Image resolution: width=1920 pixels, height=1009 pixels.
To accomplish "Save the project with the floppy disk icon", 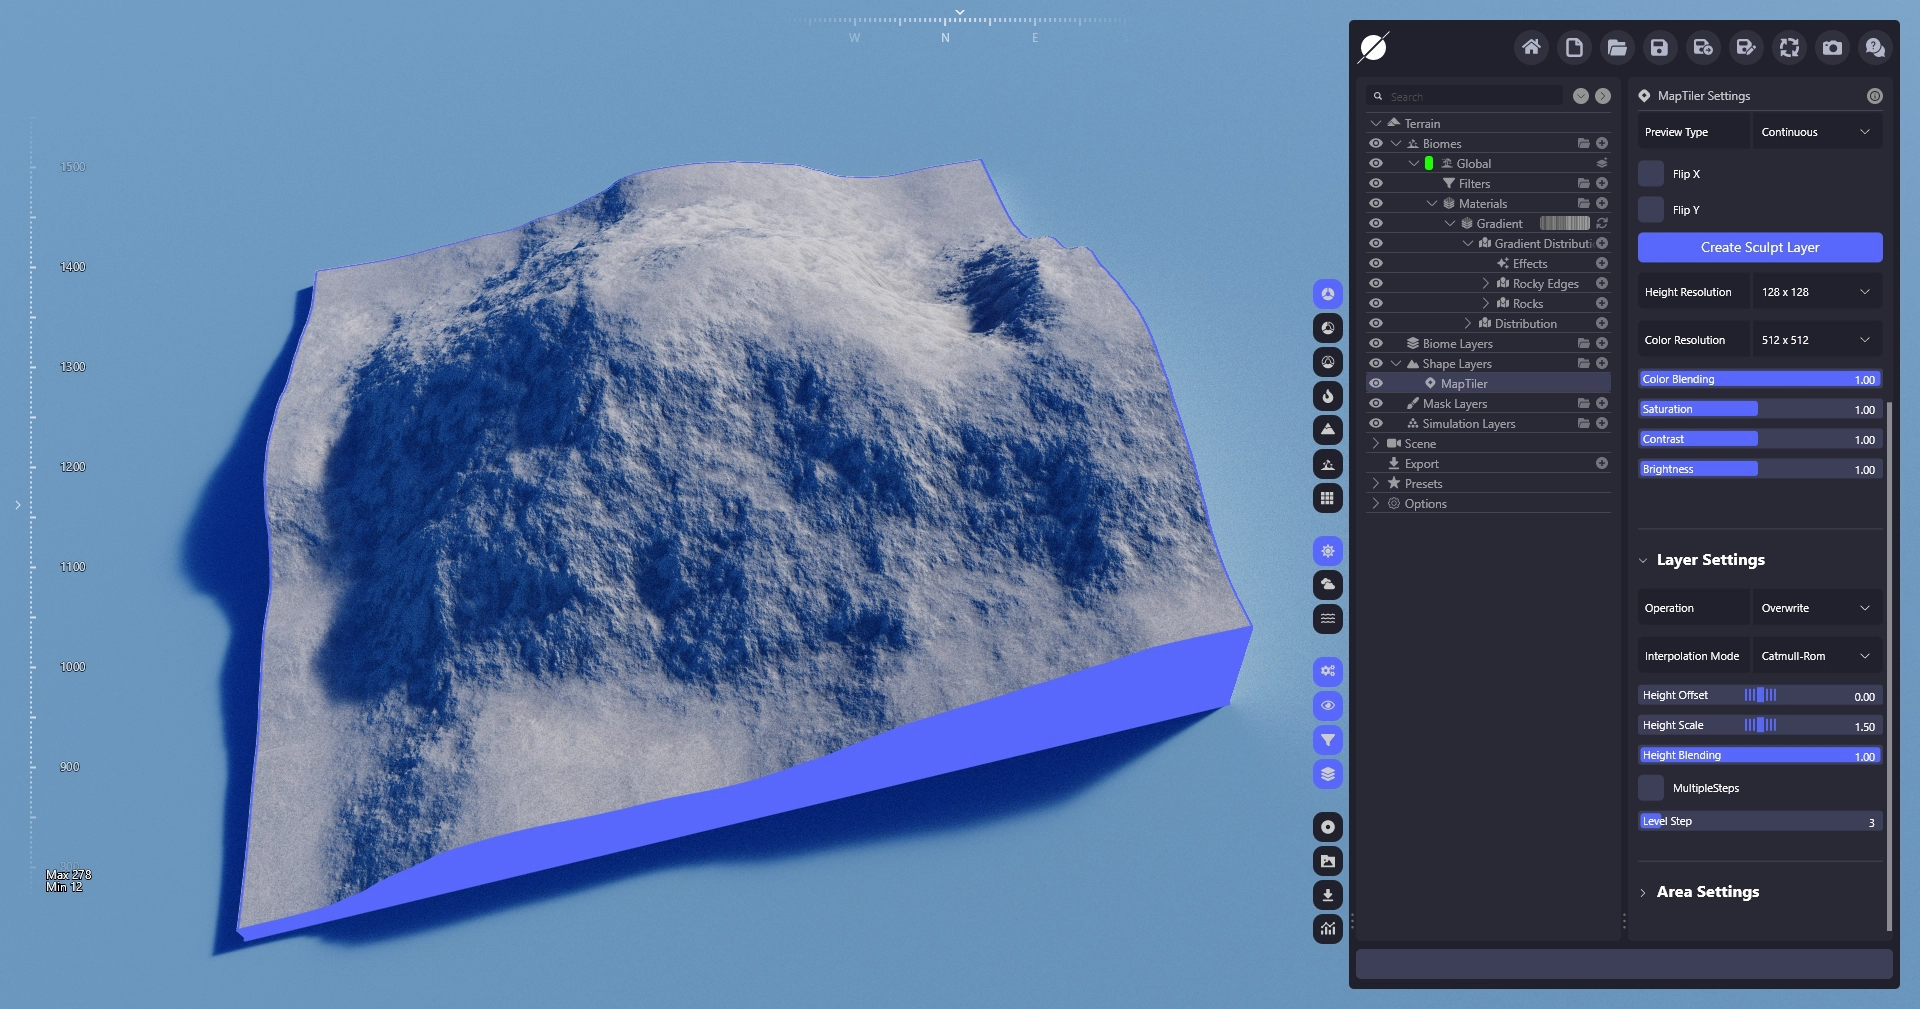I will pos(1659,47).
